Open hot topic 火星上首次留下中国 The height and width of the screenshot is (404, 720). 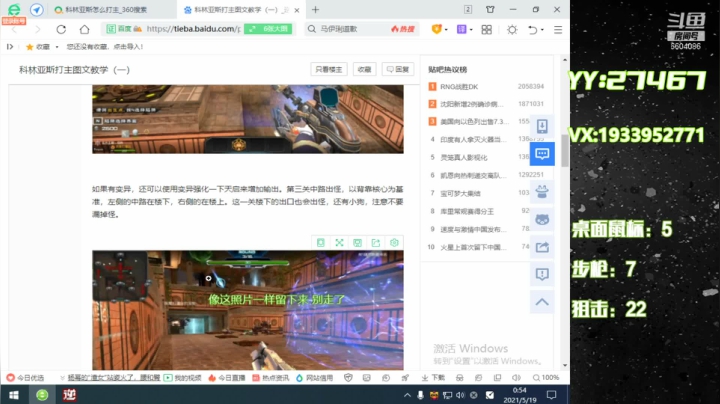point(473,247)
